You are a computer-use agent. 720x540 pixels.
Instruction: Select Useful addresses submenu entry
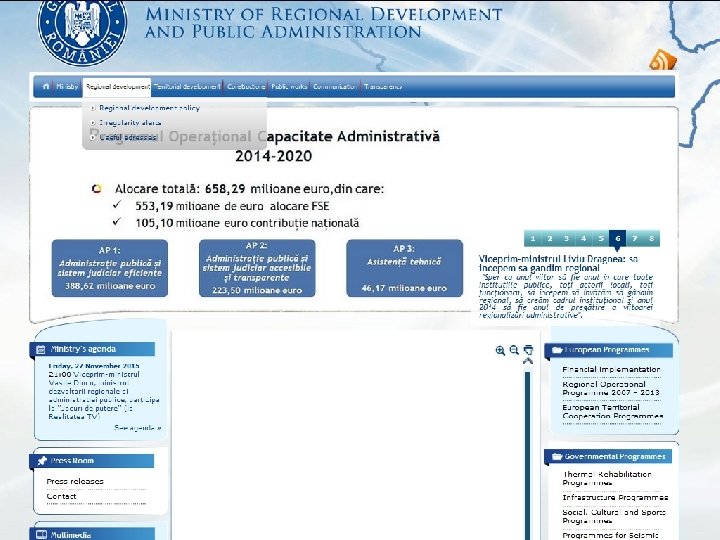128,137
